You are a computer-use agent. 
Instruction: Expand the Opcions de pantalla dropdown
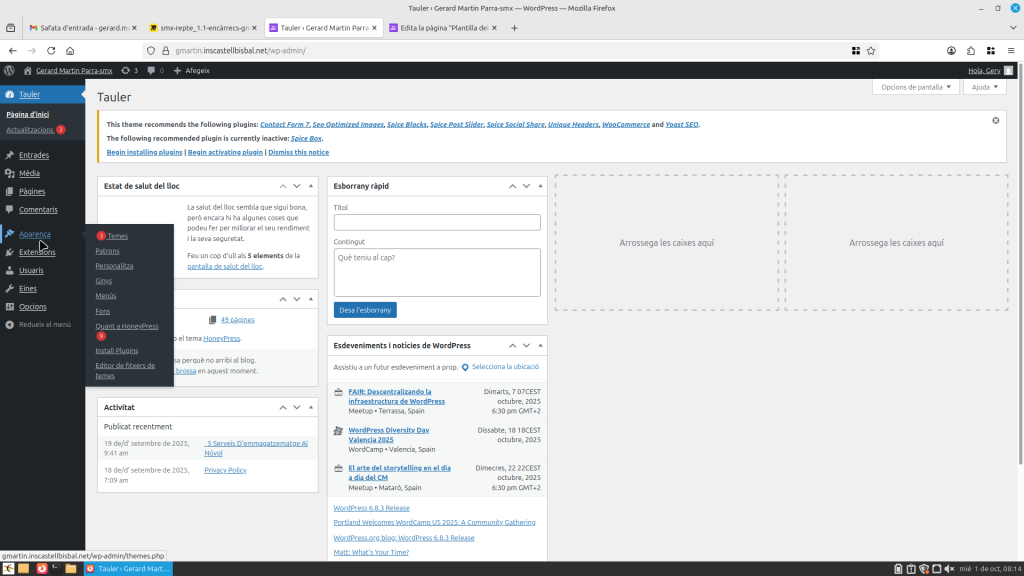click(x=915, y=87)
